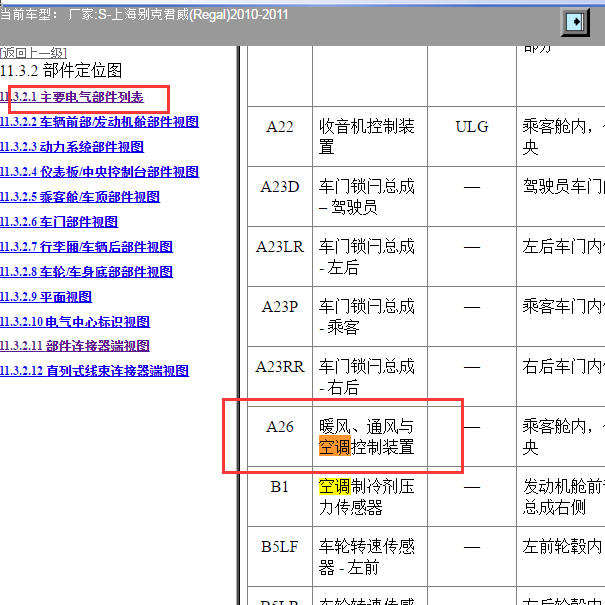
Task: Click the A23D code cell
Action: coord(280,197)
